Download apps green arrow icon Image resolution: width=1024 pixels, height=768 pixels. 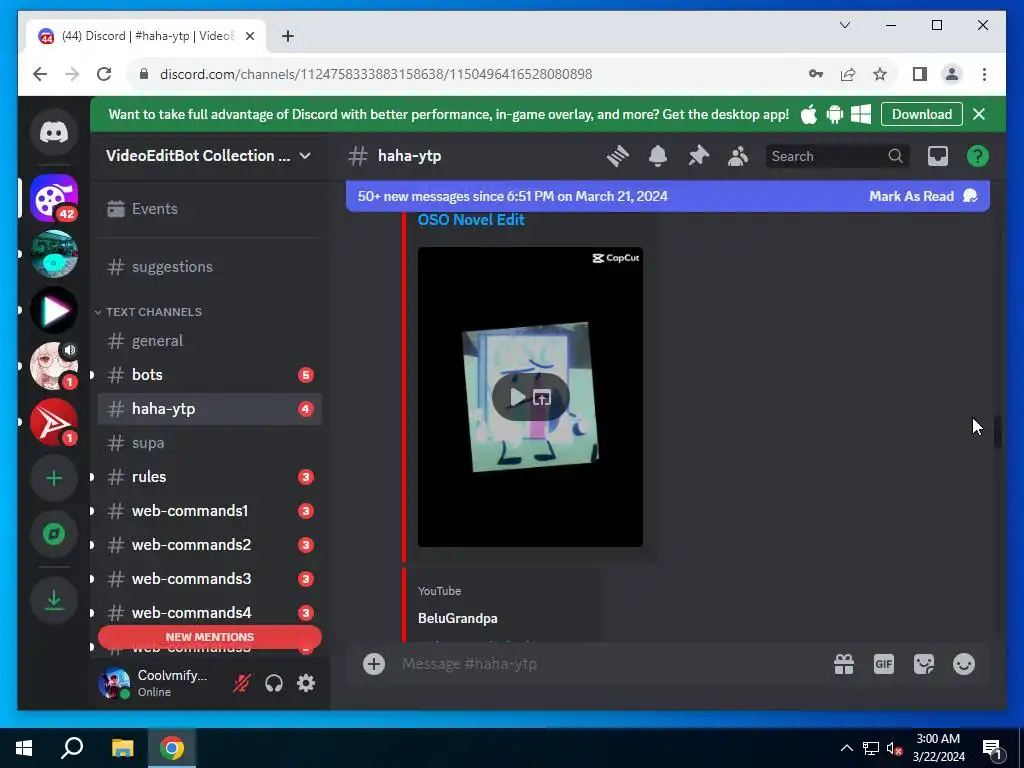point(54,600)
